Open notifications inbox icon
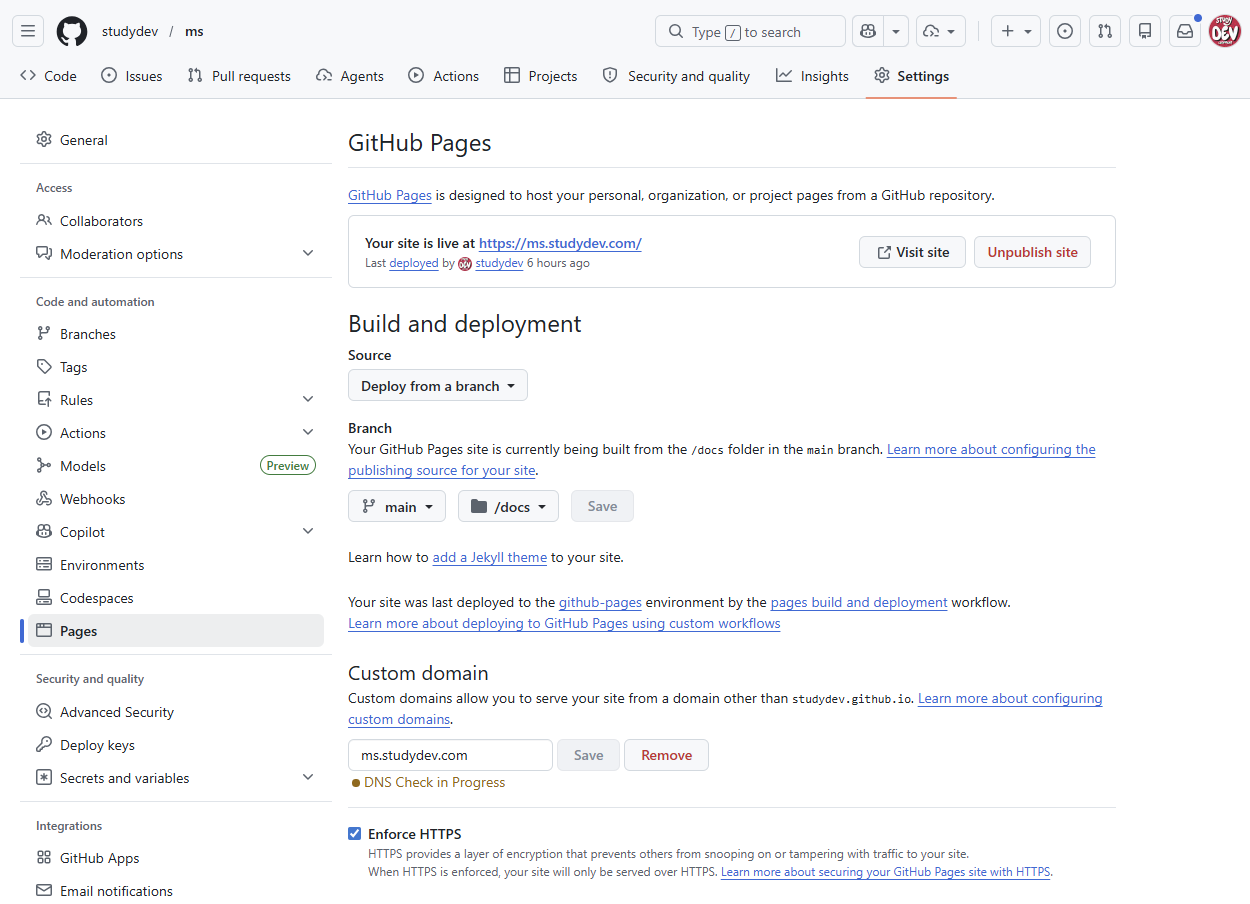The width and height of the screenshot is (1250, 904). click(1185, 31)
